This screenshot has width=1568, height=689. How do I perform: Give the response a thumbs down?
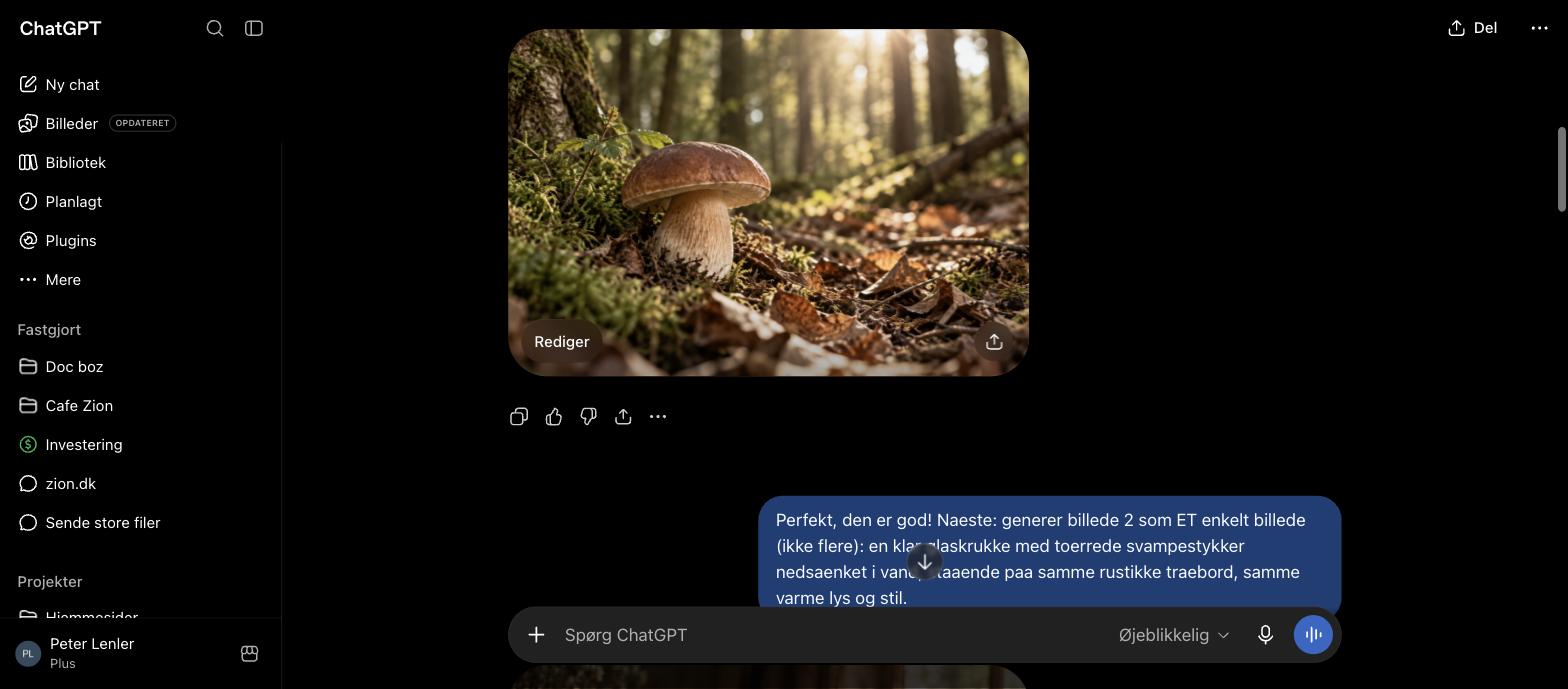(589, 417)
